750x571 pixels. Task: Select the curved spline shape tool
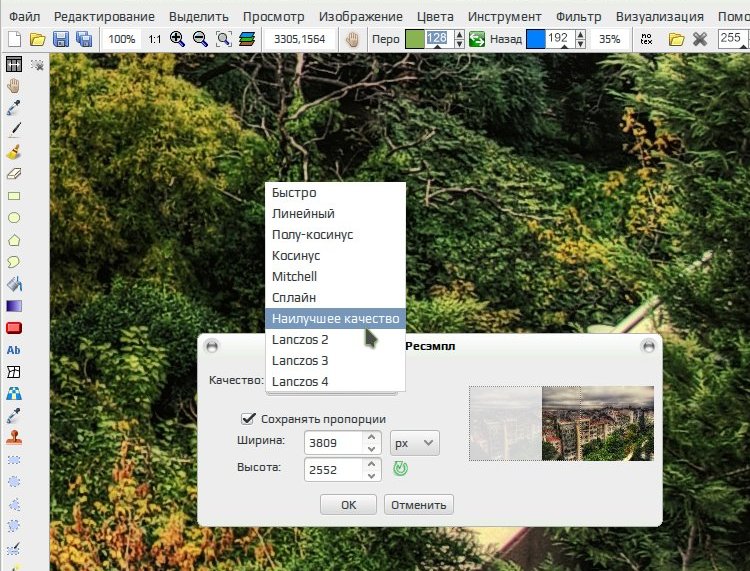(14, 262)
